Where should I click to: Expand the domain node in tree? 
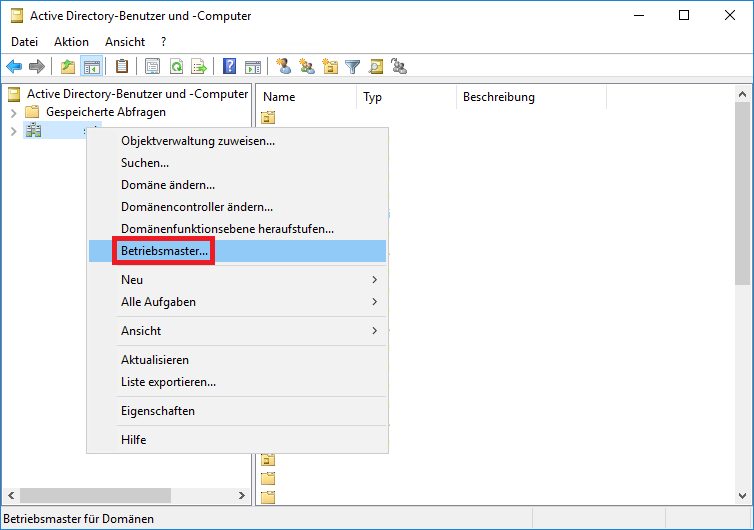13,131
